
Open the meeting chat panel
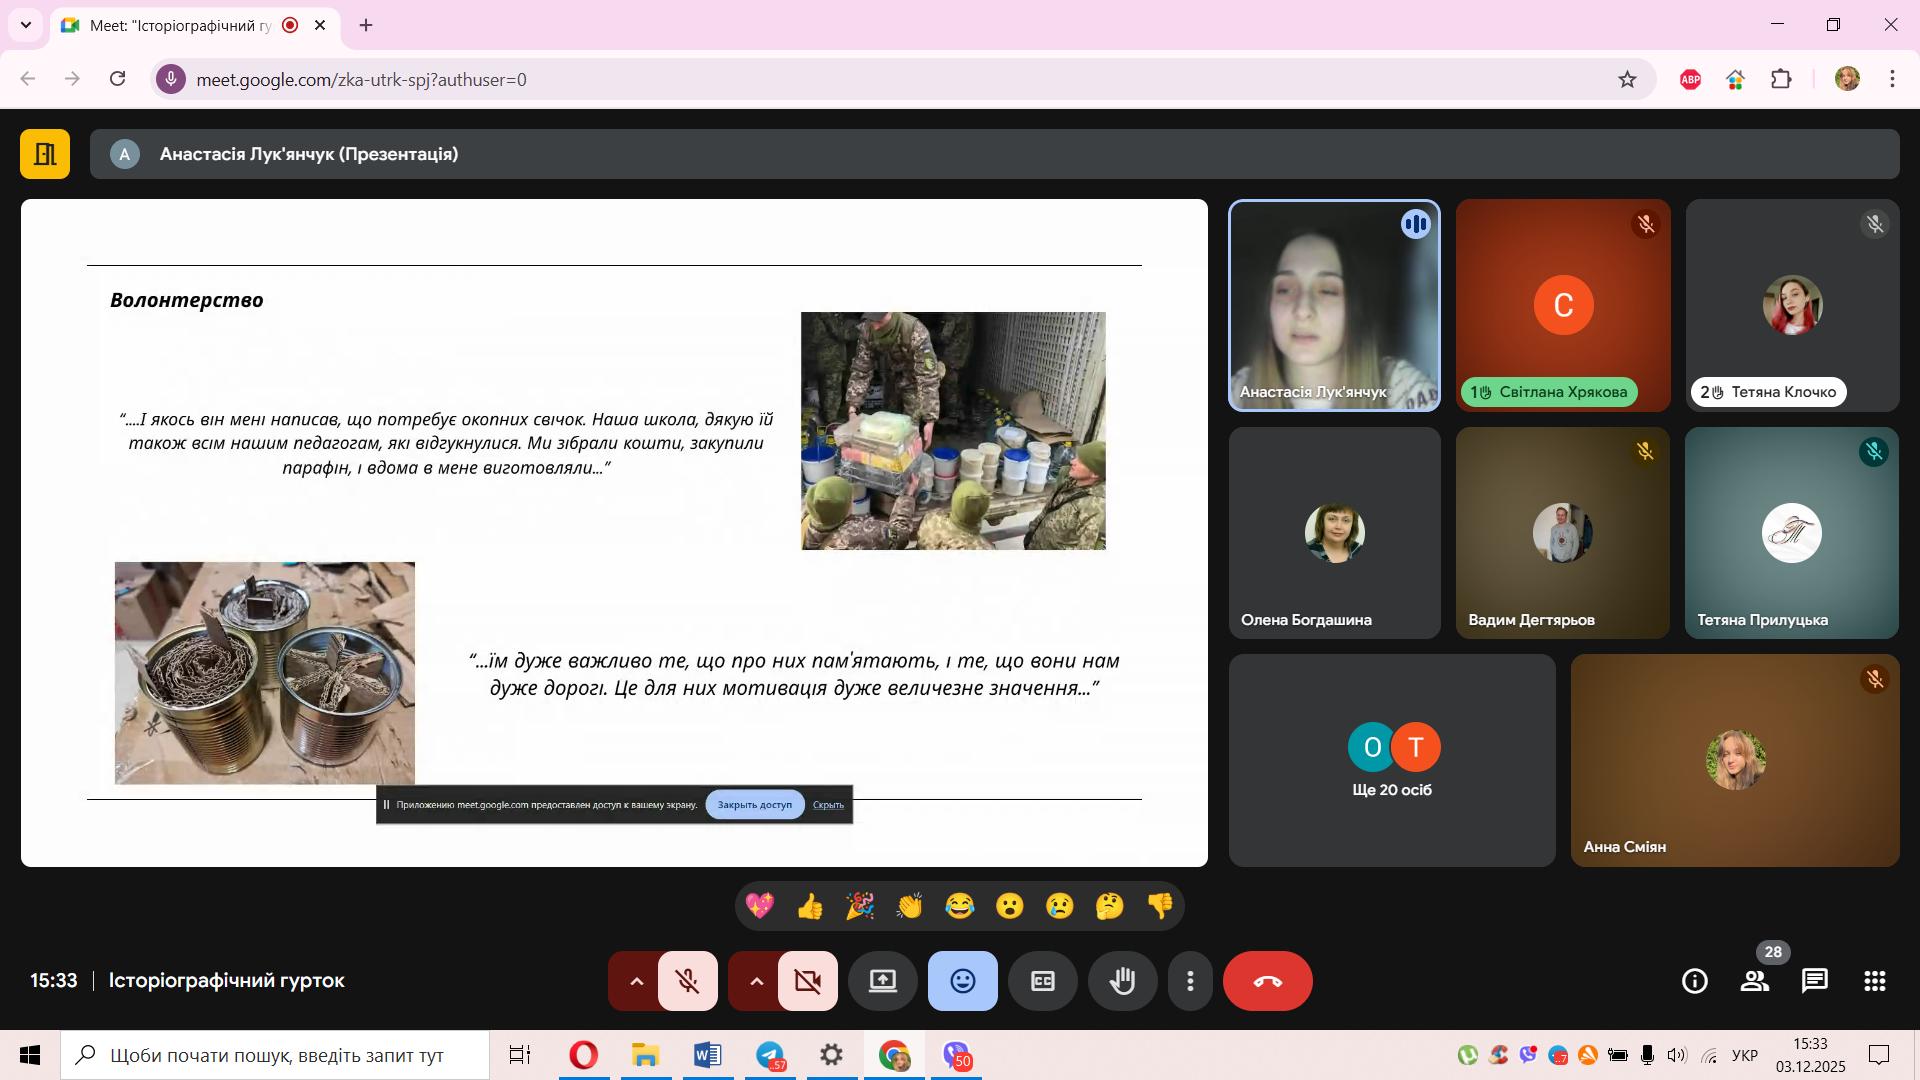(x=1814, y=981)
